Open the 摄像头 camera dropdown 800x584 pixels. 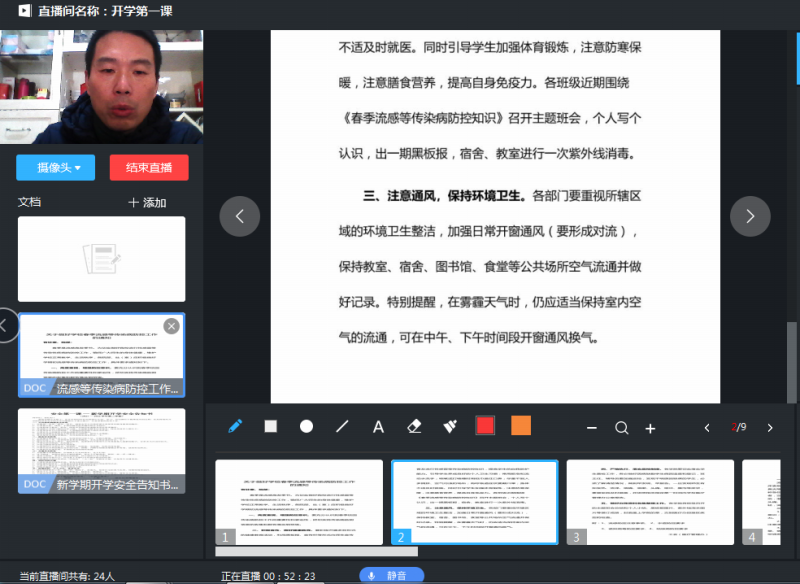click(x=55, y=168)
